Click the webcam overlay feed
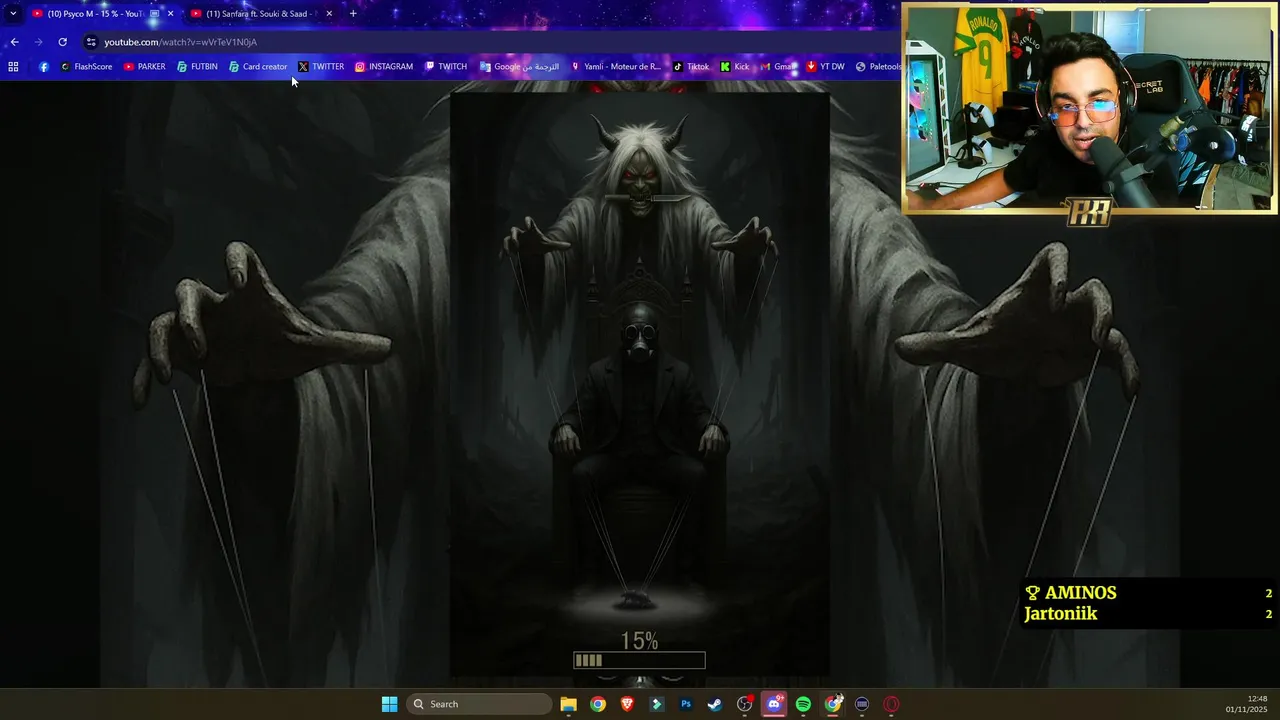Image resolution: width=1280 pixels, height=720 pixels. tap(1090, 108)
